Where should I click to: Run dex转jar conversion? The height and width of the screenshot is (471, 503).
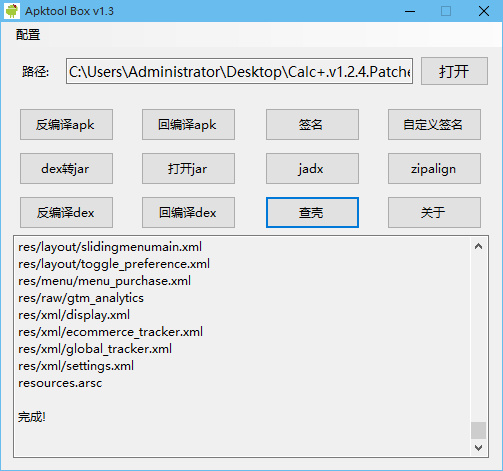click(66, 169)
